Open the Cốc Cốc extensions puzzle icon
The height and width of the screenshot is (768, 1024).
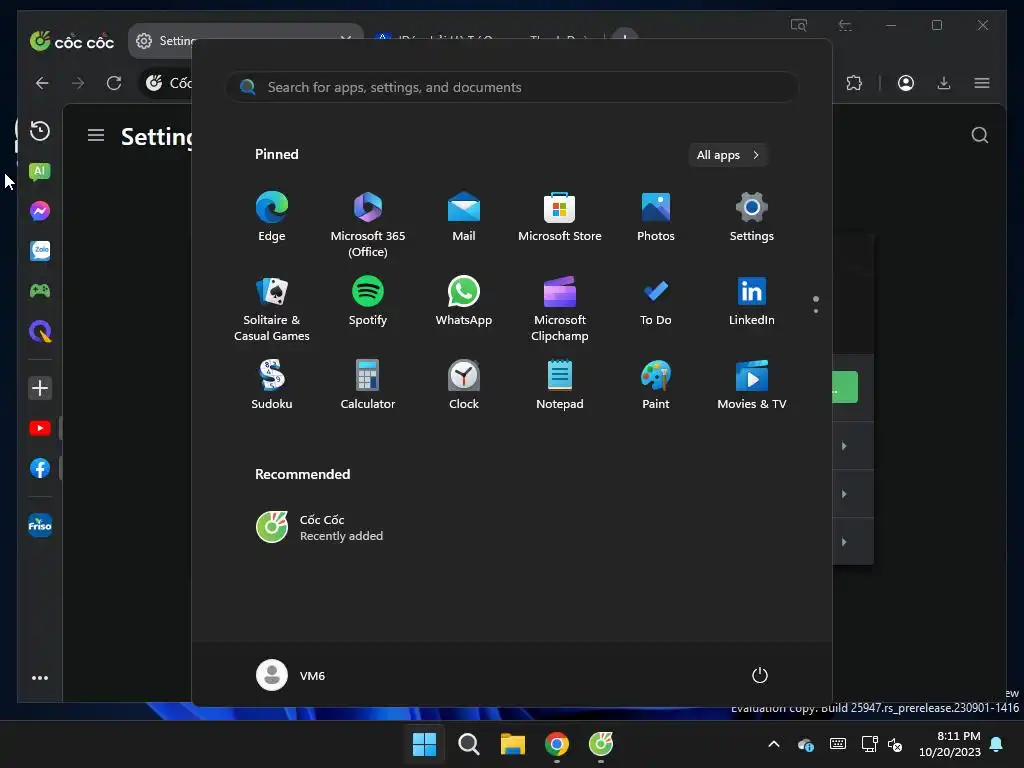point(854,83)
